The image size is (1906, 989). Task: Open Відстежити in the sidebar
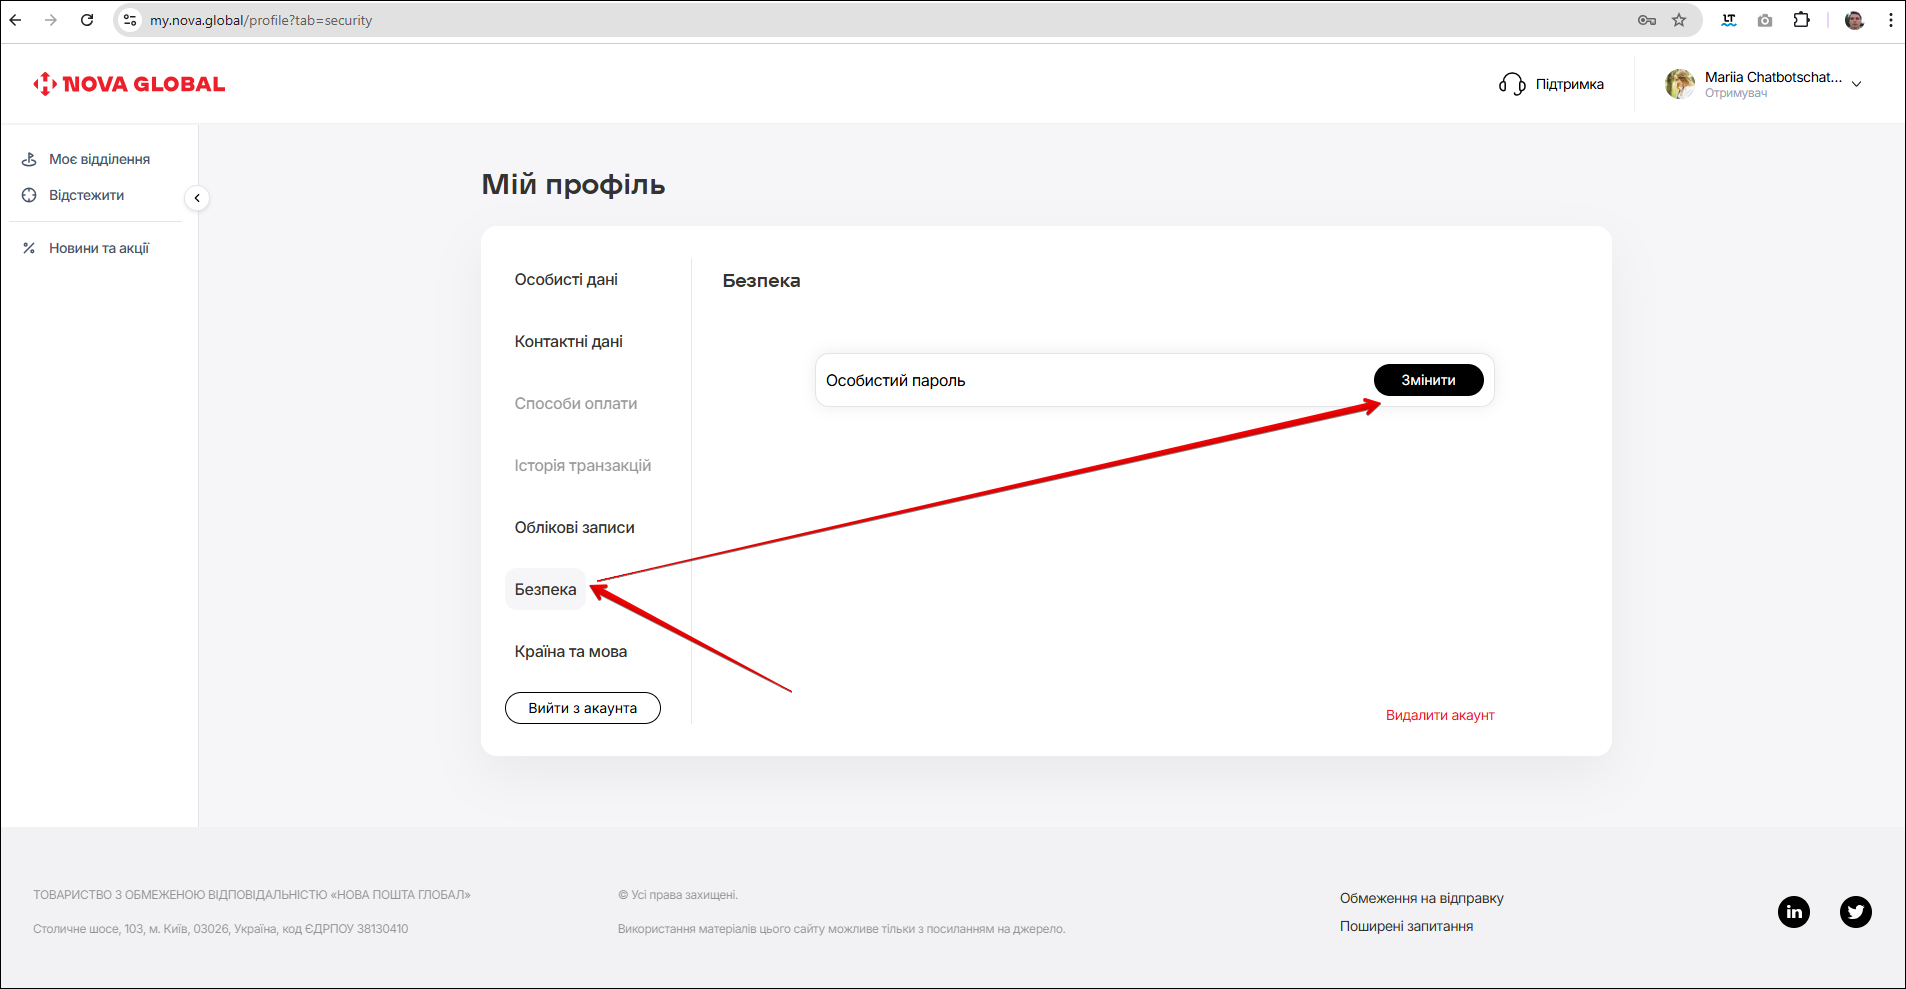click(86, 195)
